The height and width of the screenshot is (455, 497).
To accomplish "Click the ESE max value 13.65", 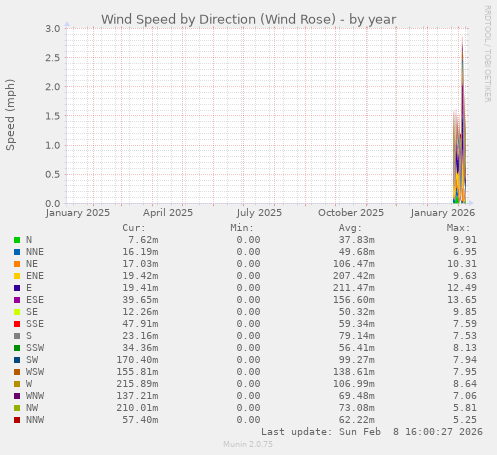I will (462, 300).
